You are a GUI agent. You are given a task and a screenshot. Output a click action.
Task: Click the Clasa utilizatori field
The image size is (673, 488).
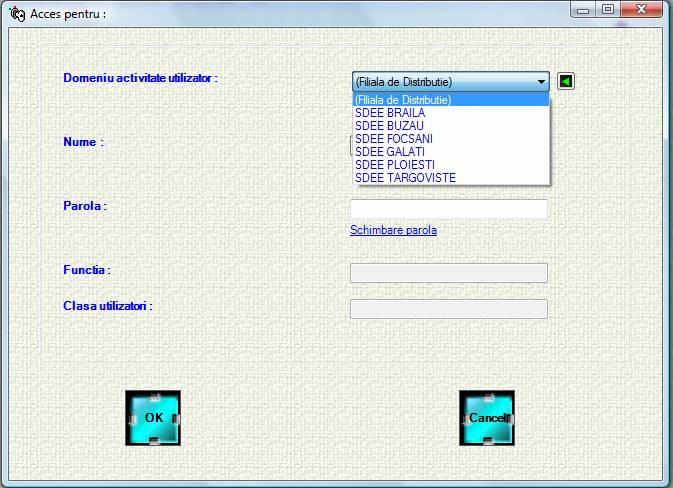tap(449, 309)
